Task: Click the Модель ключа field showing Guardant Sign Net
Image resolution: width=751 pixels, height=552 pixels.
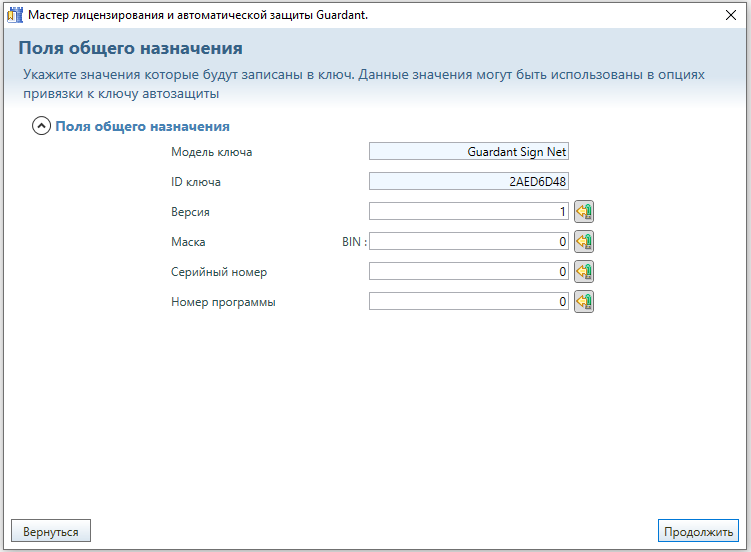Action: coord(468,152)
